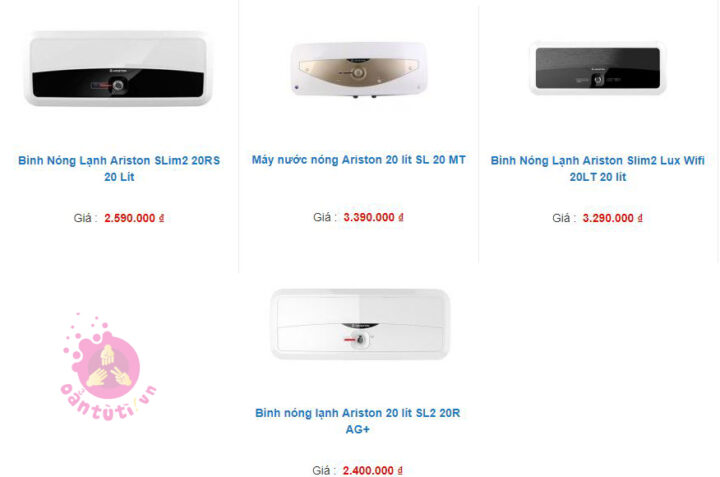The height and width of the screenshot is (477, 720).
Task: Select the 2.400.000 price text
Action: pyautogui.click(x=368, y=471)
